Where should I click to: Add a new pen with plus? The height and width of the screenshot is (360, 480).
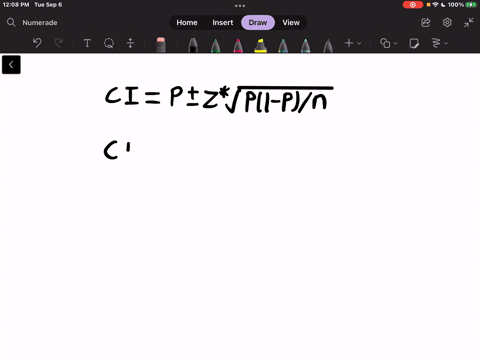point(349,43)
